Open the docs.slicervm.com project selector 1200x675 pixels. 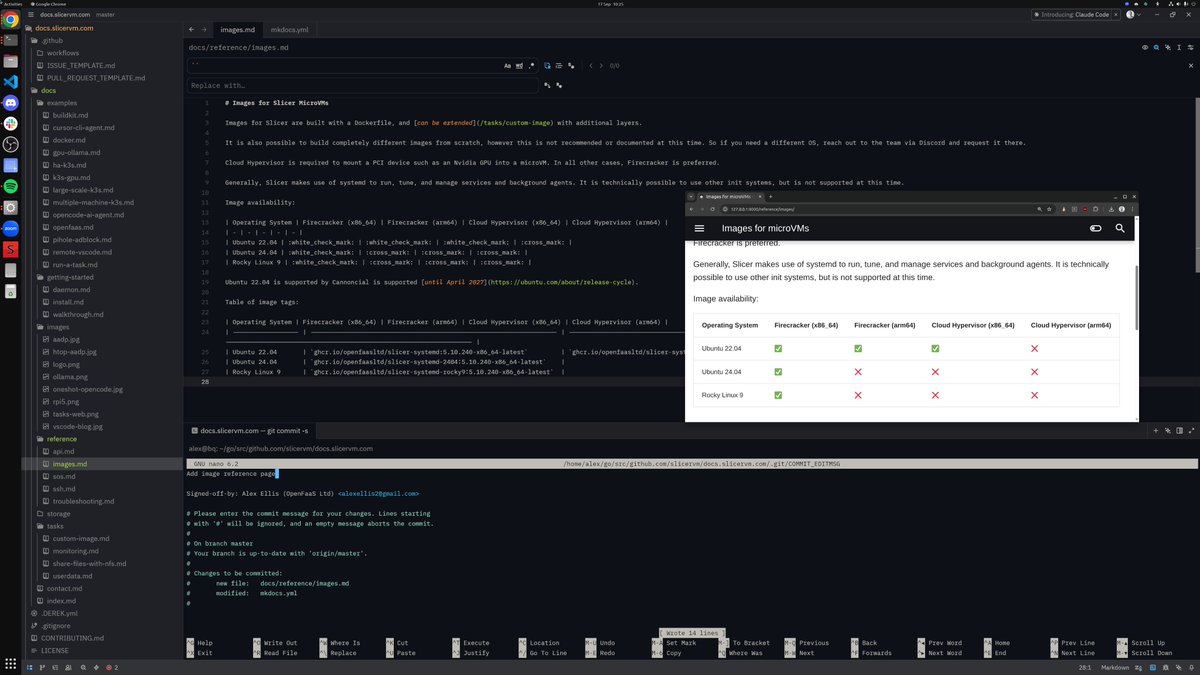(x=64, y=15)
